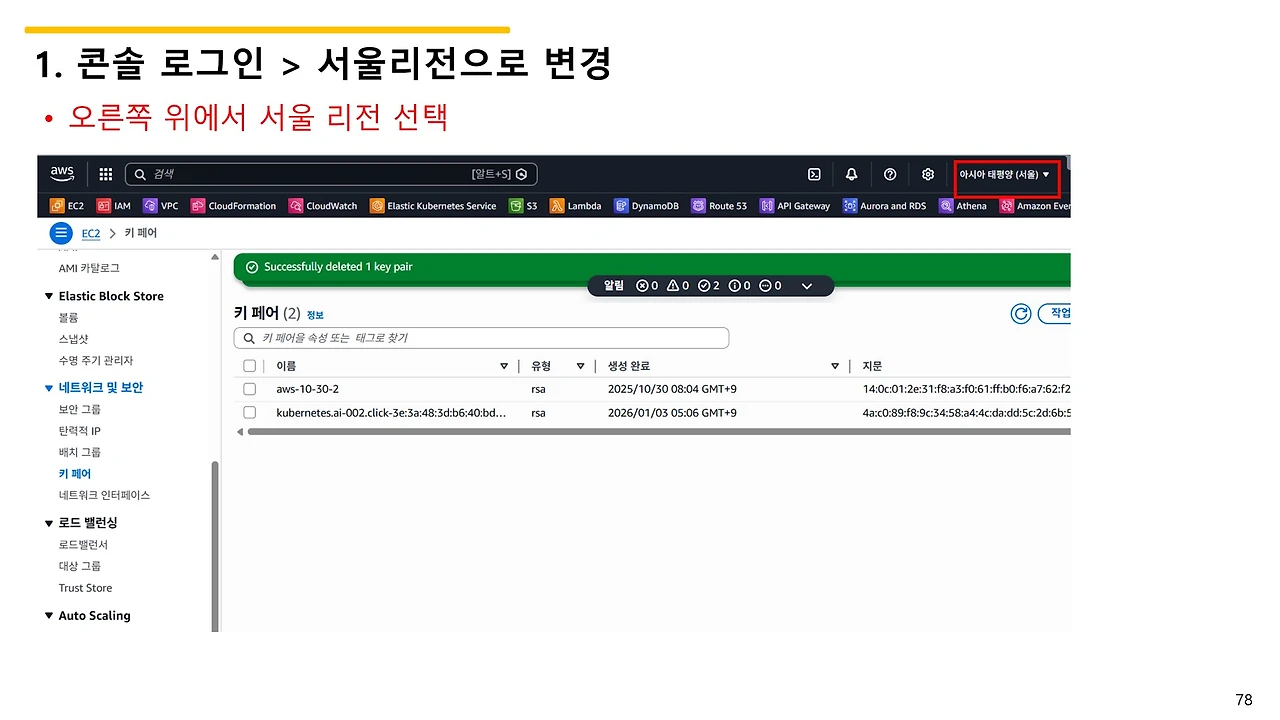
Task: Collapse the Elastic Block Store section
Action: coord(49,295)
